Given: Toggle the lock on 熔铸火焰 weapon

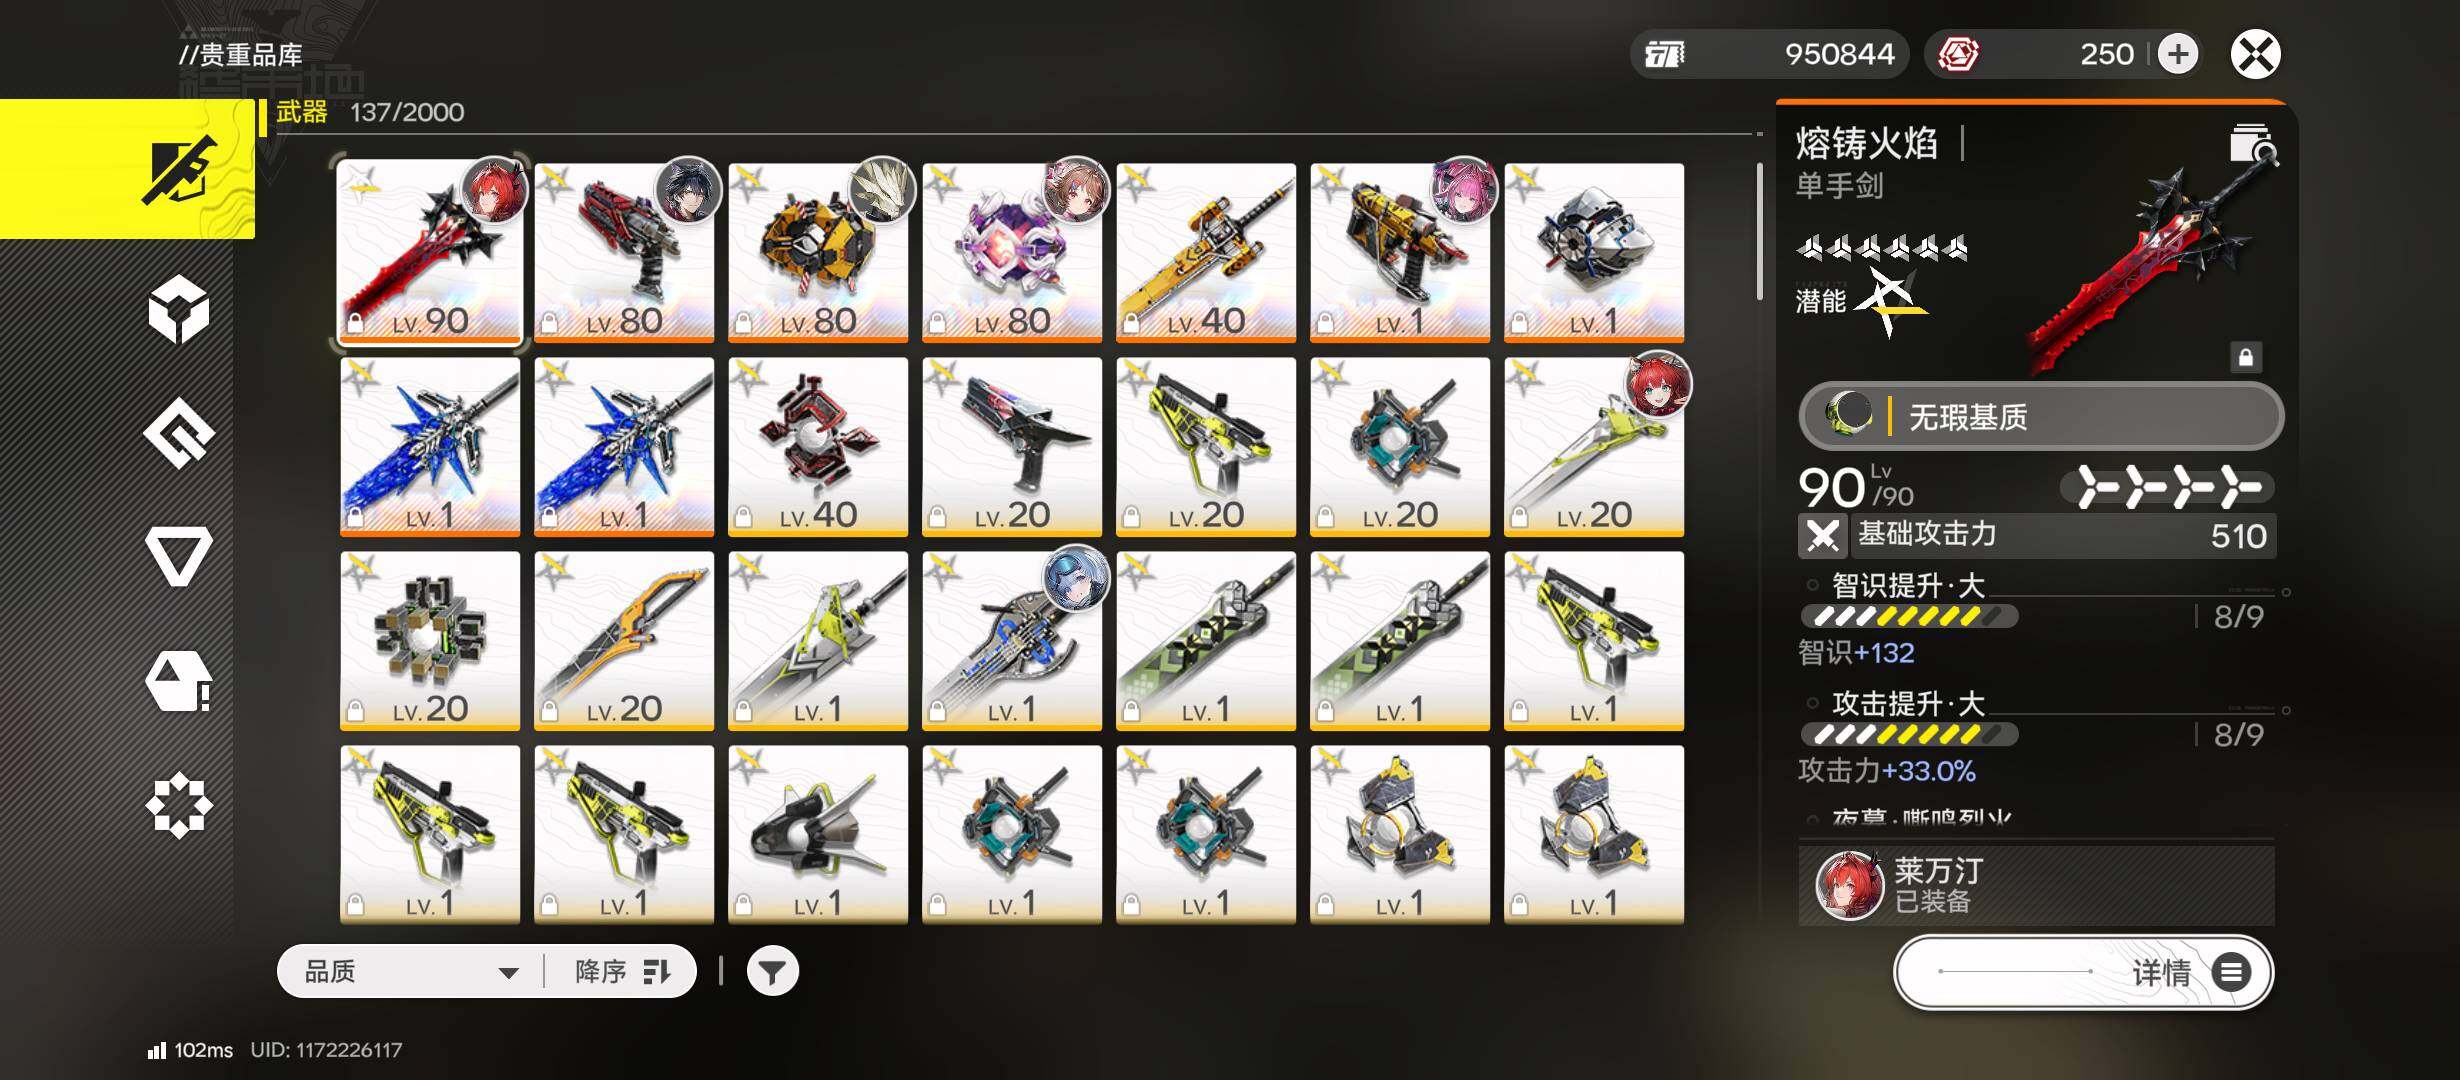Looking at the screenshot, I should pos(2245,357).
